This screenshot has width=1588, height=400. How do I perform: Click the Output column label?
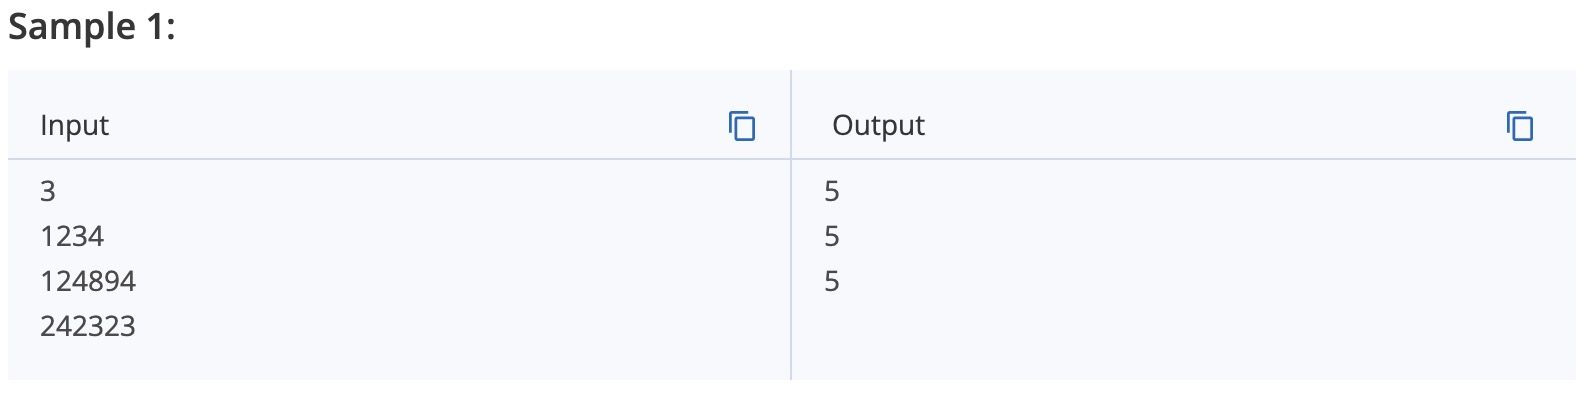878,125
